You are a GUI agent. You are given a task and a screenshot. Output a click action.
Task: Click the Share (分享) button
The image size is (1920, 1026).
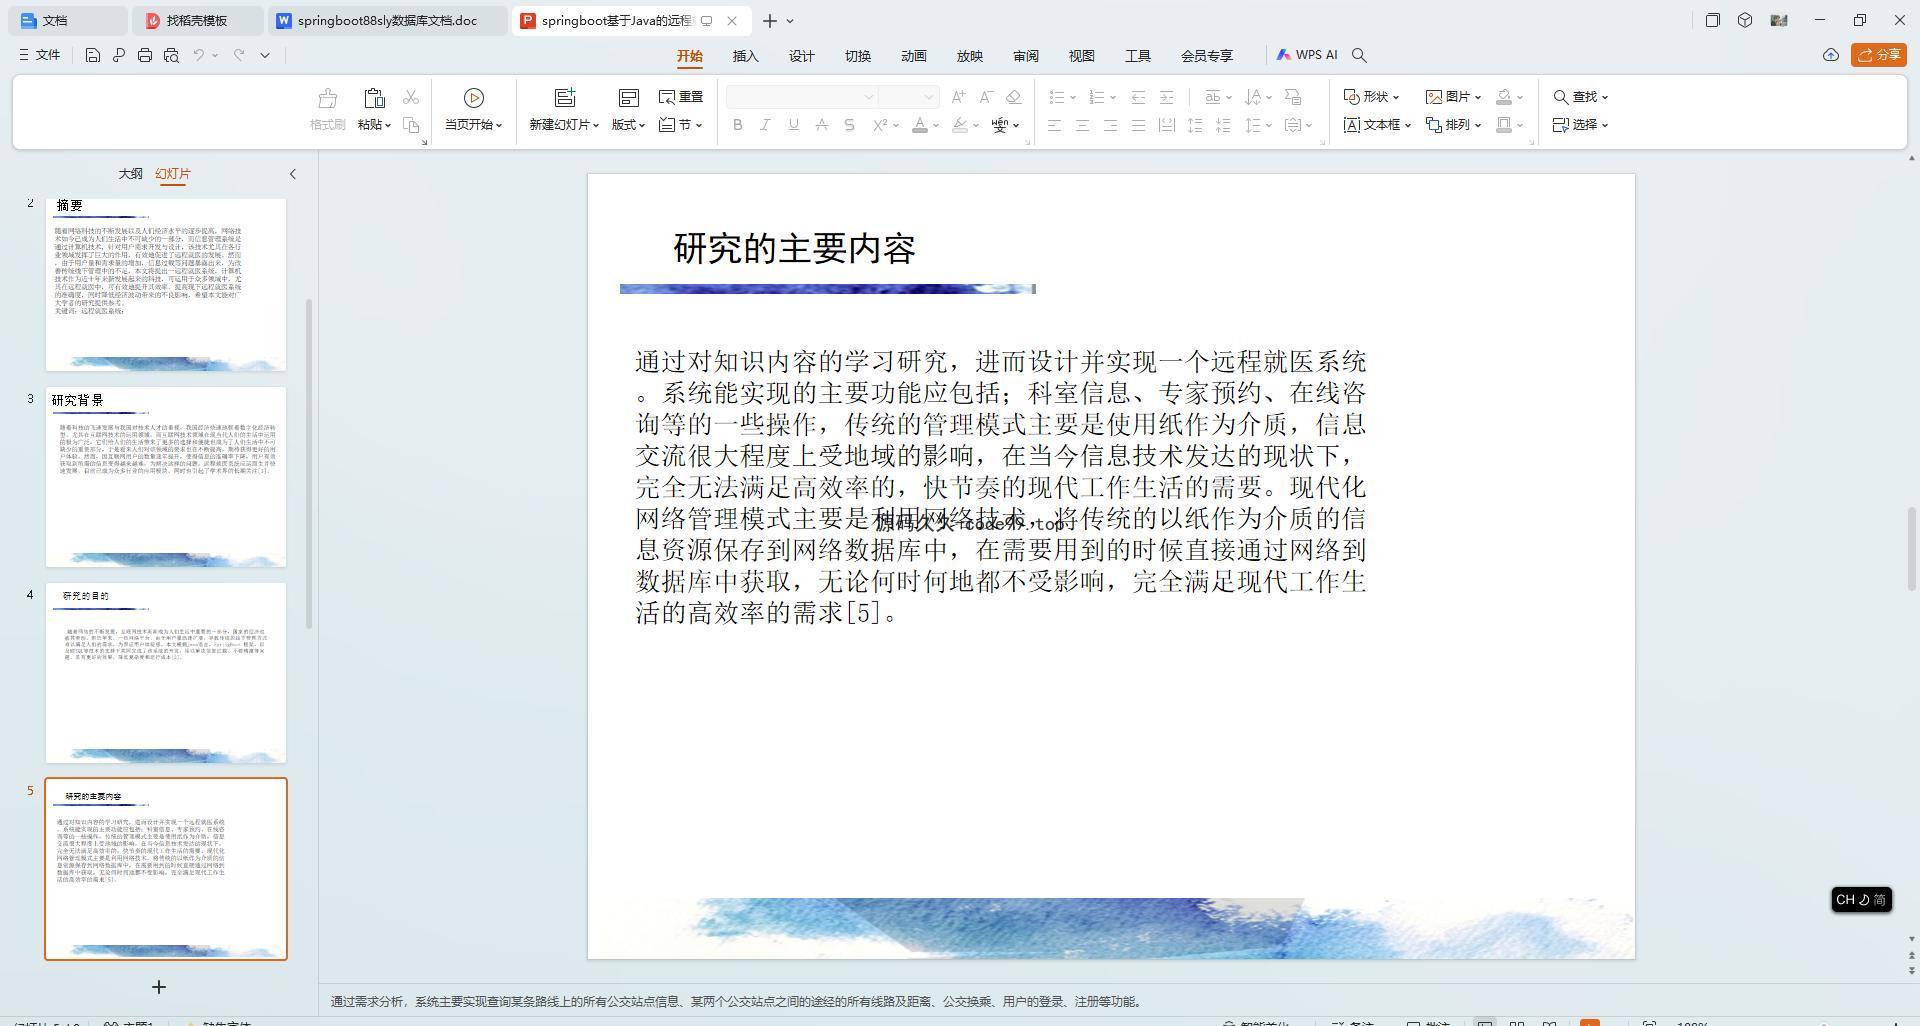pos(1878,55)
